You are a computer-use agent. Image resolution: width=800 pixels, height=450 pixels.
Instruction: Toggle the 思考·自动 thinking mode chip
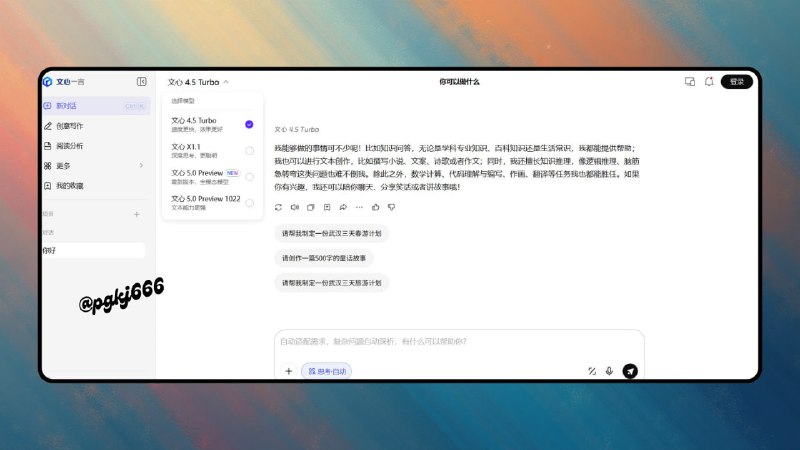pyautogui.click(x=327, y=371)
